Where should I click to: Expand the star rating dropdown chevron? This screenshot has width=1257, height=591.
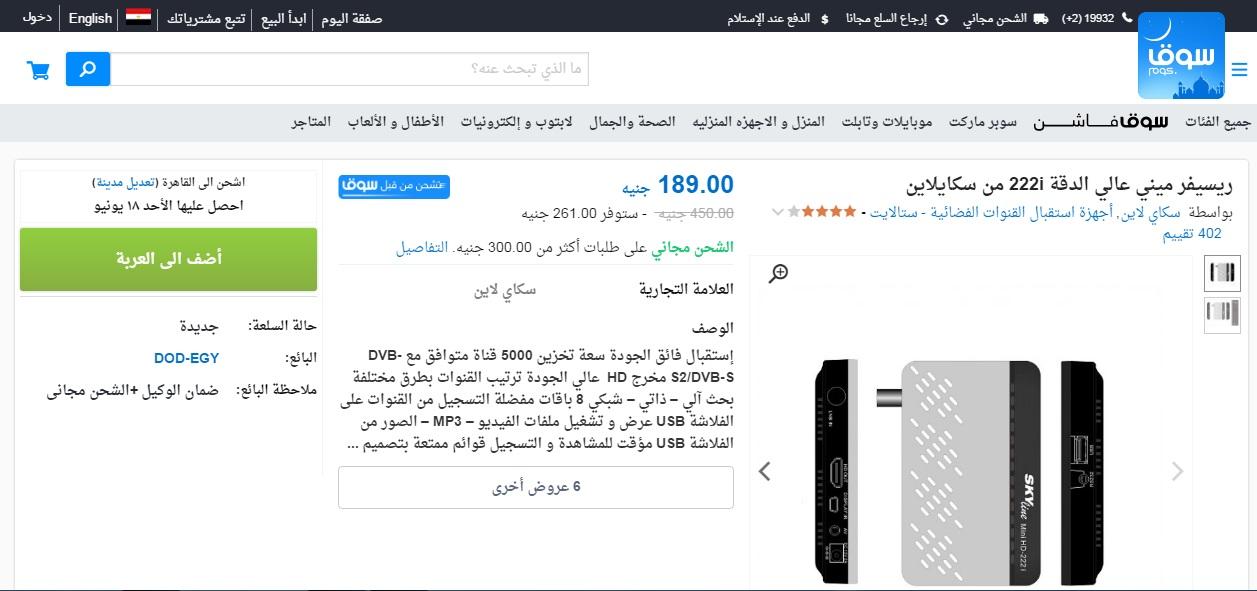pos(778,213)
